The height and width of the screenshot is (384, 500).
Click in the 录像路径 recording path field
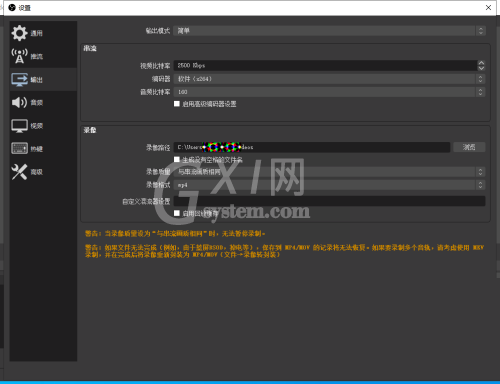[312, 147]
